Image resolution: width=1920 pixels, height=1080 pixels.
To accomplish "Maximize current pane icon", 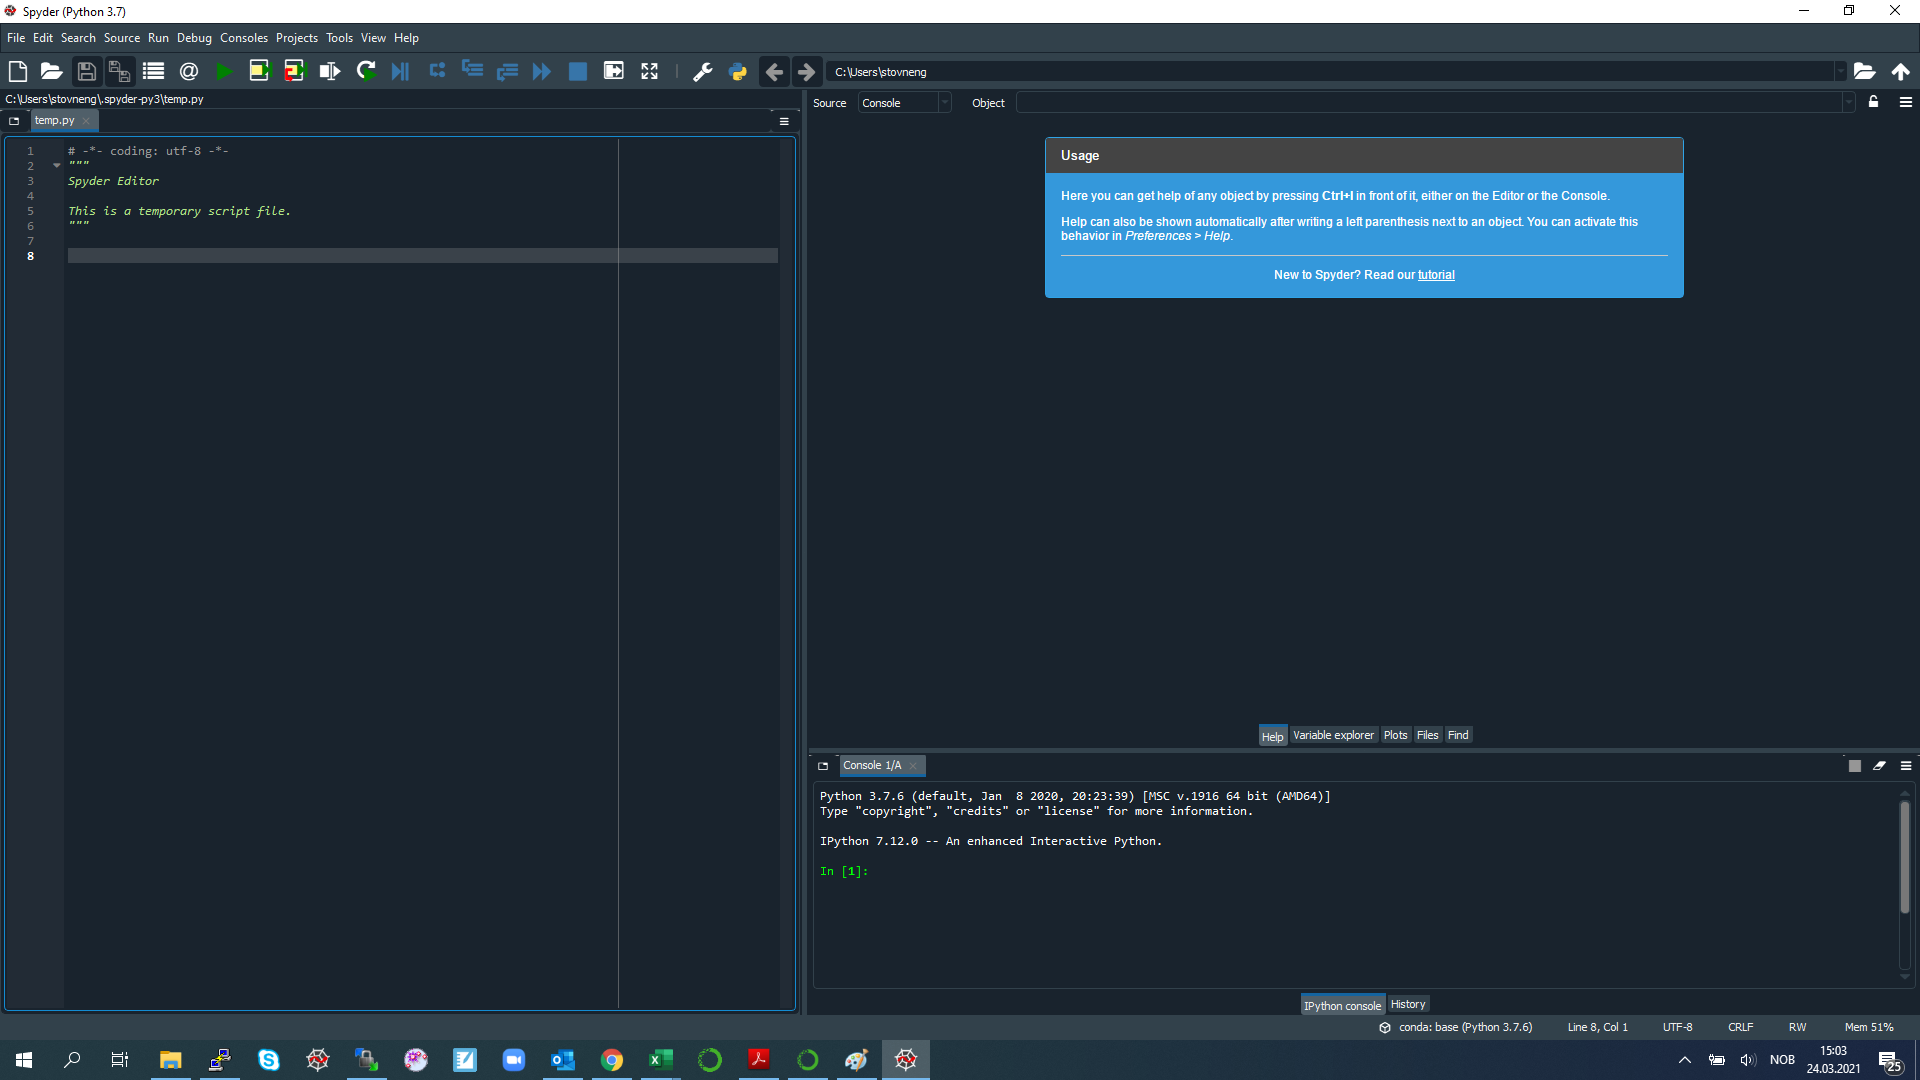I will pos(614,71).
